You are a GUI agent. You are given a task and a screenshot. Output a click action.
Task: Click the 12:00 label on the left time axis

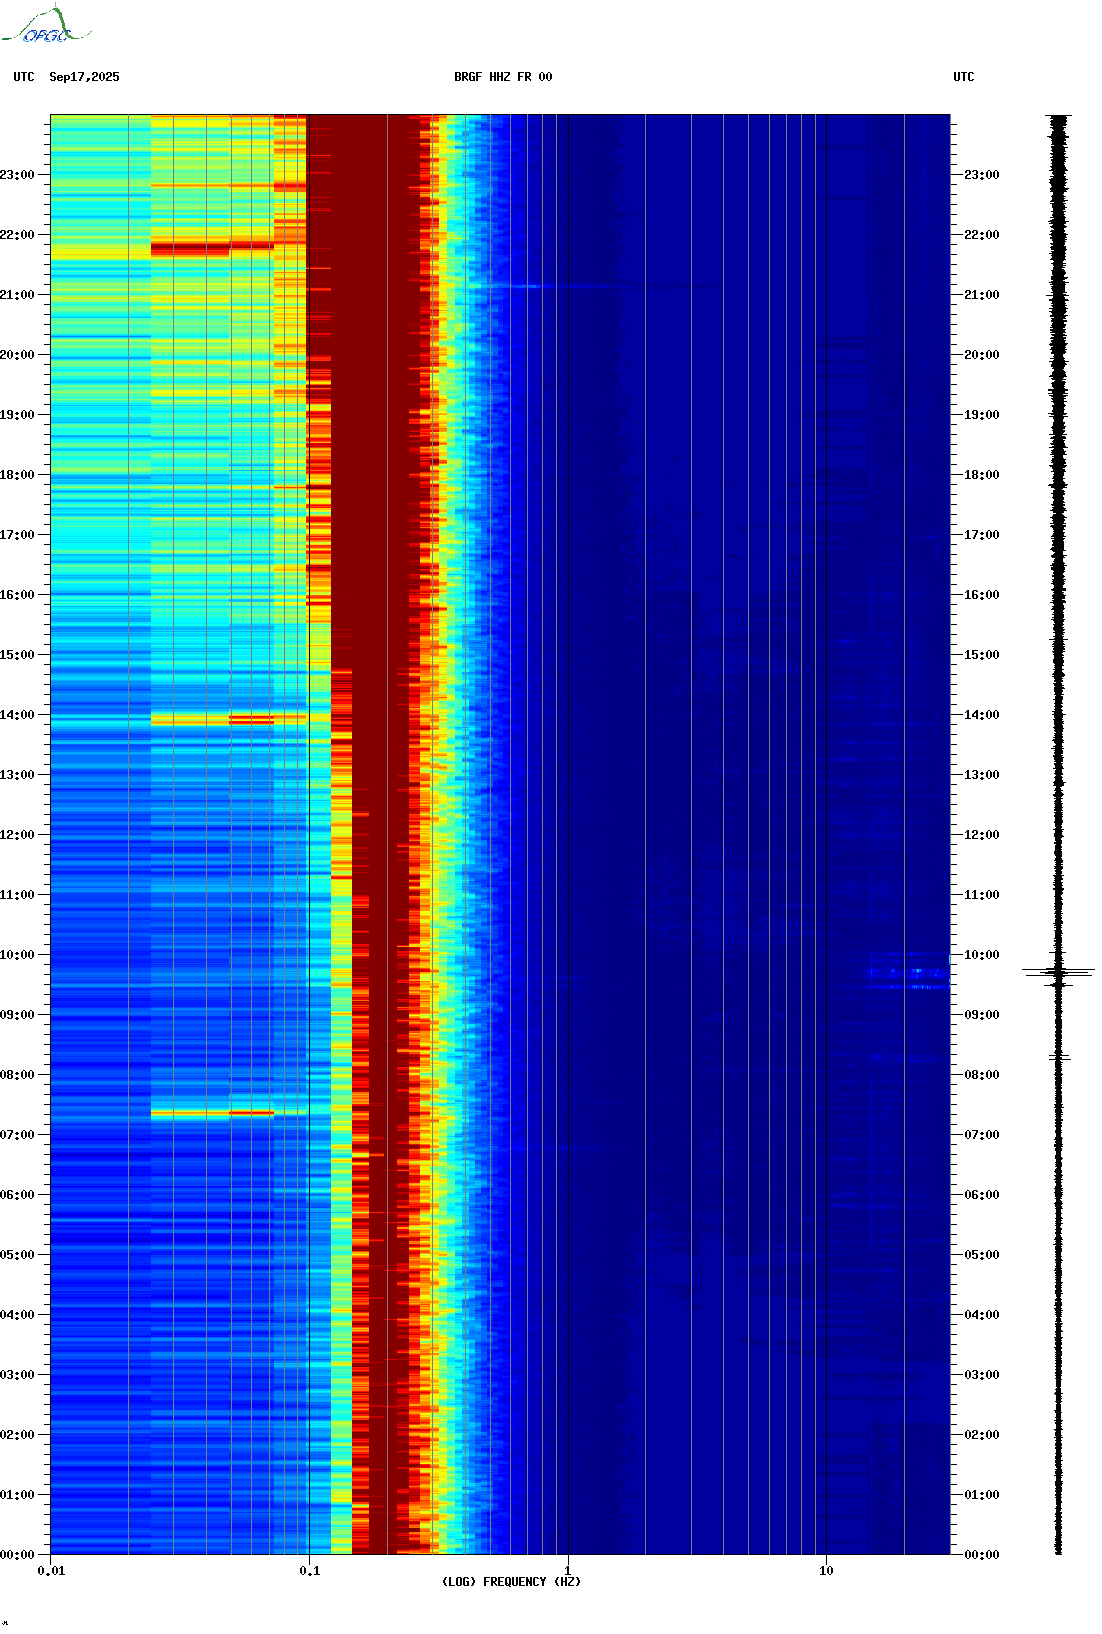pos(17,835)
